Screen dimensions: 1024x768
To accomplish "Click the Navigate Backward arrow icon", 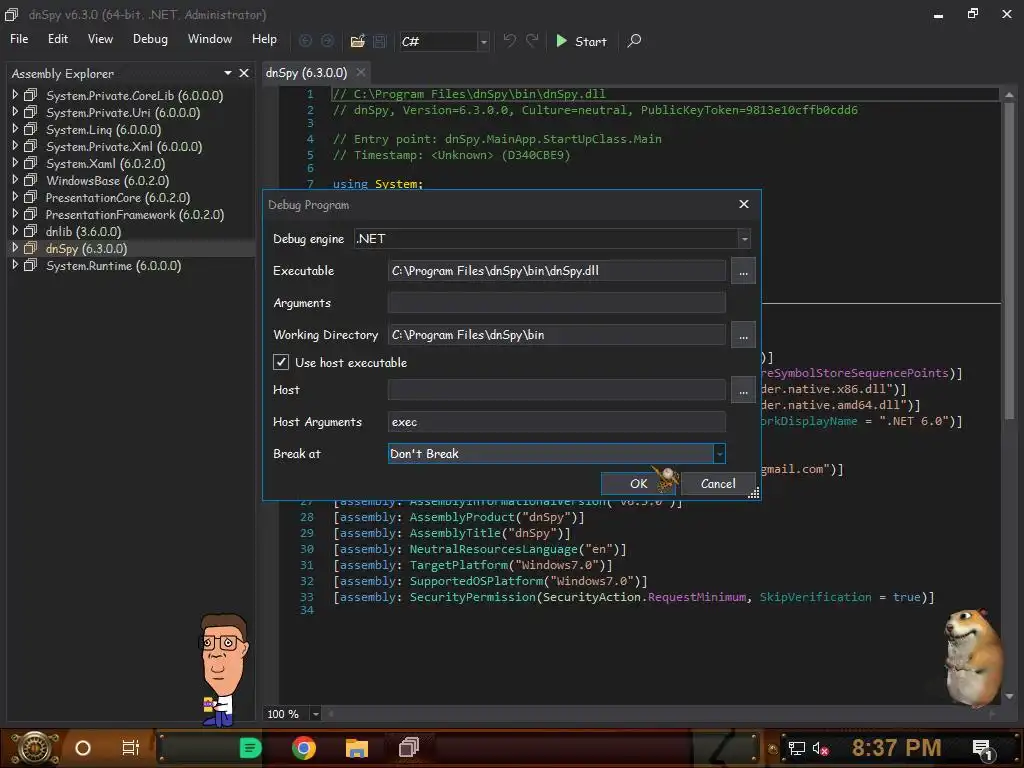I will [305, 41].
